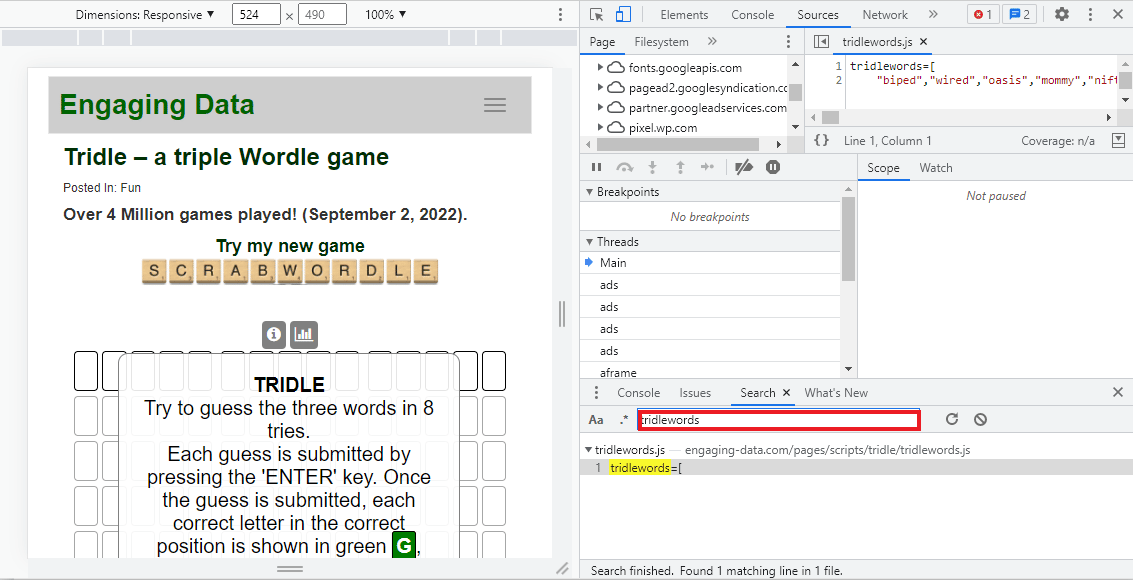Pause script execution button

pos(597,168)
